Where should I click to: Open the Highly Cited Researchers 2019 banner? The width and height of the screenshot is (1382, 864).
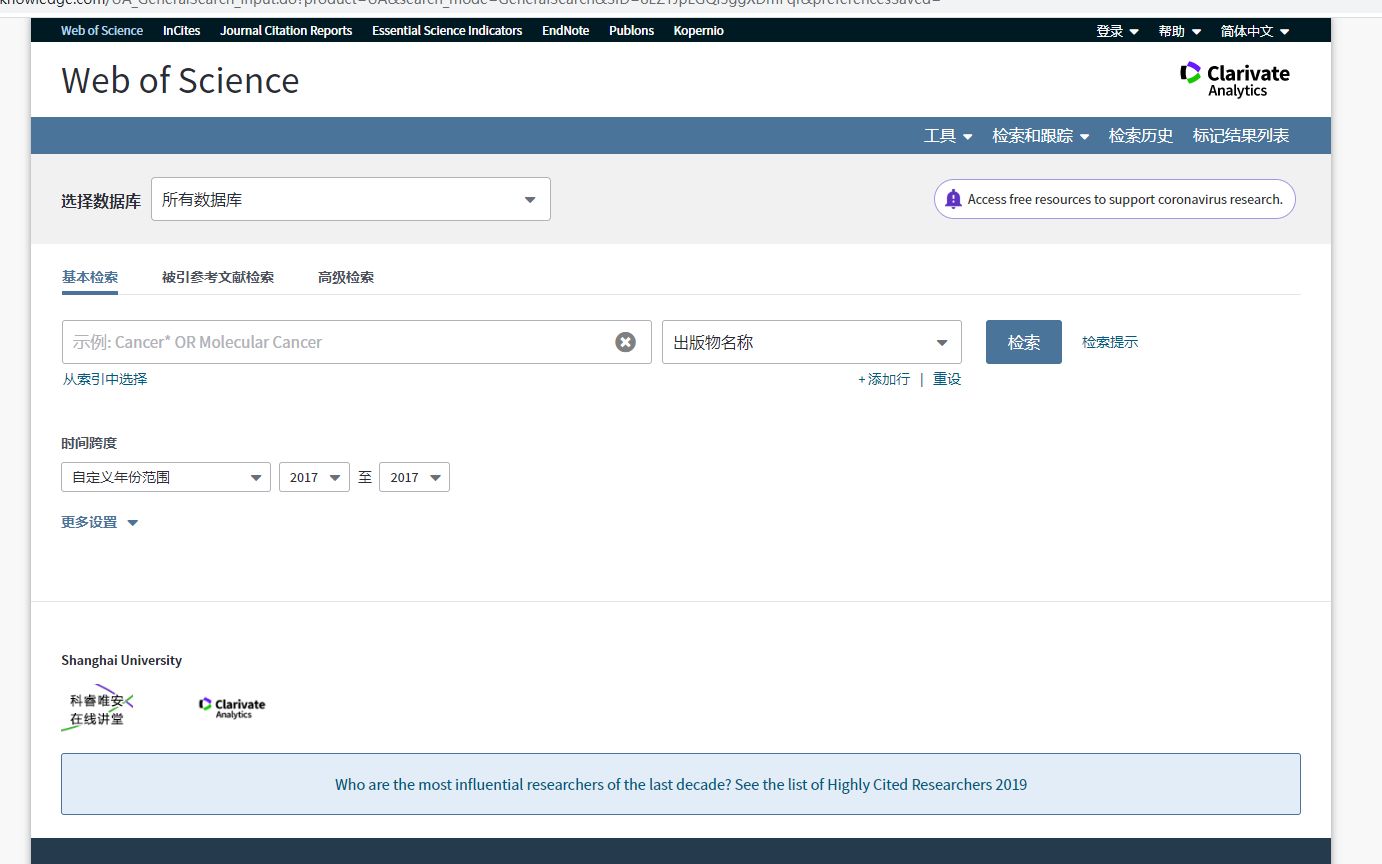(681, 784)
